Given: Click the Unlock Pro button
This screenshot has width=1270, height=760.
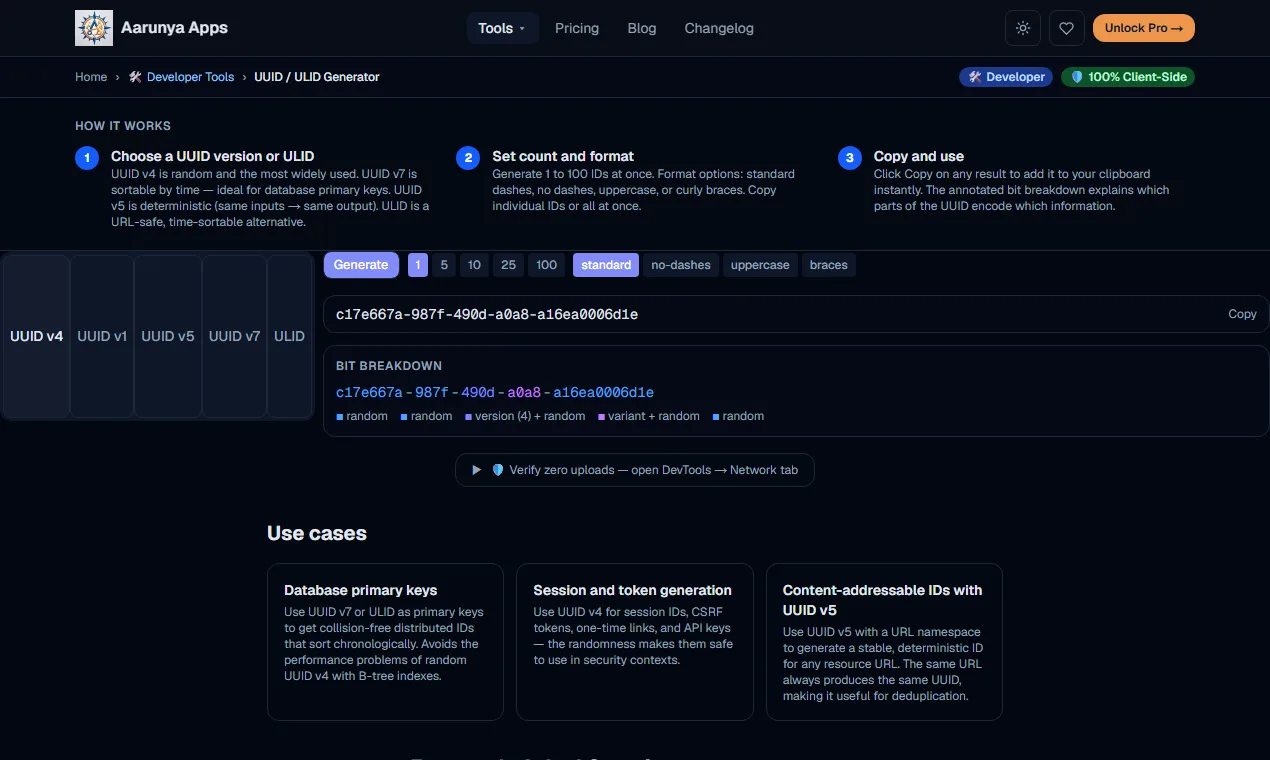Looking at the screenshot, I should 1144,28.
